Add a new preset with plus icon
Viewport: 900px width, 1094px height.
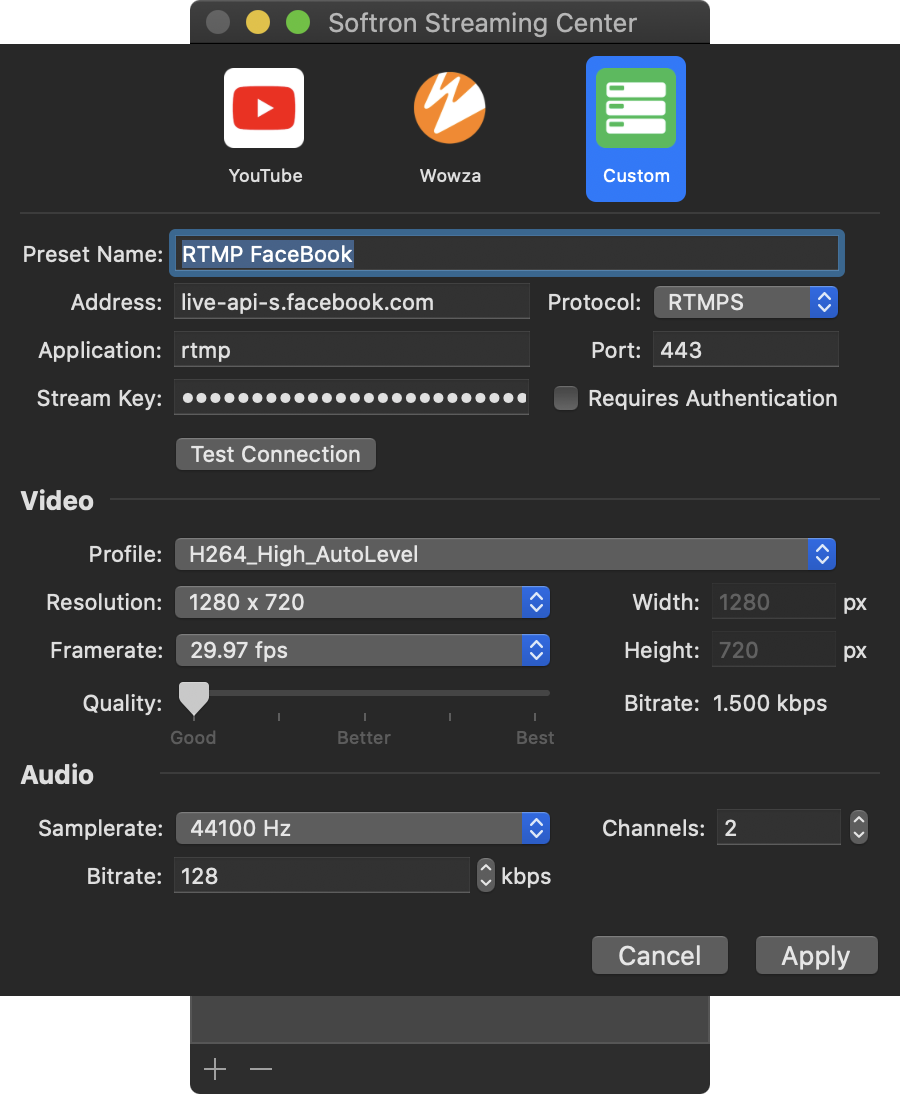coord(215,1068)
